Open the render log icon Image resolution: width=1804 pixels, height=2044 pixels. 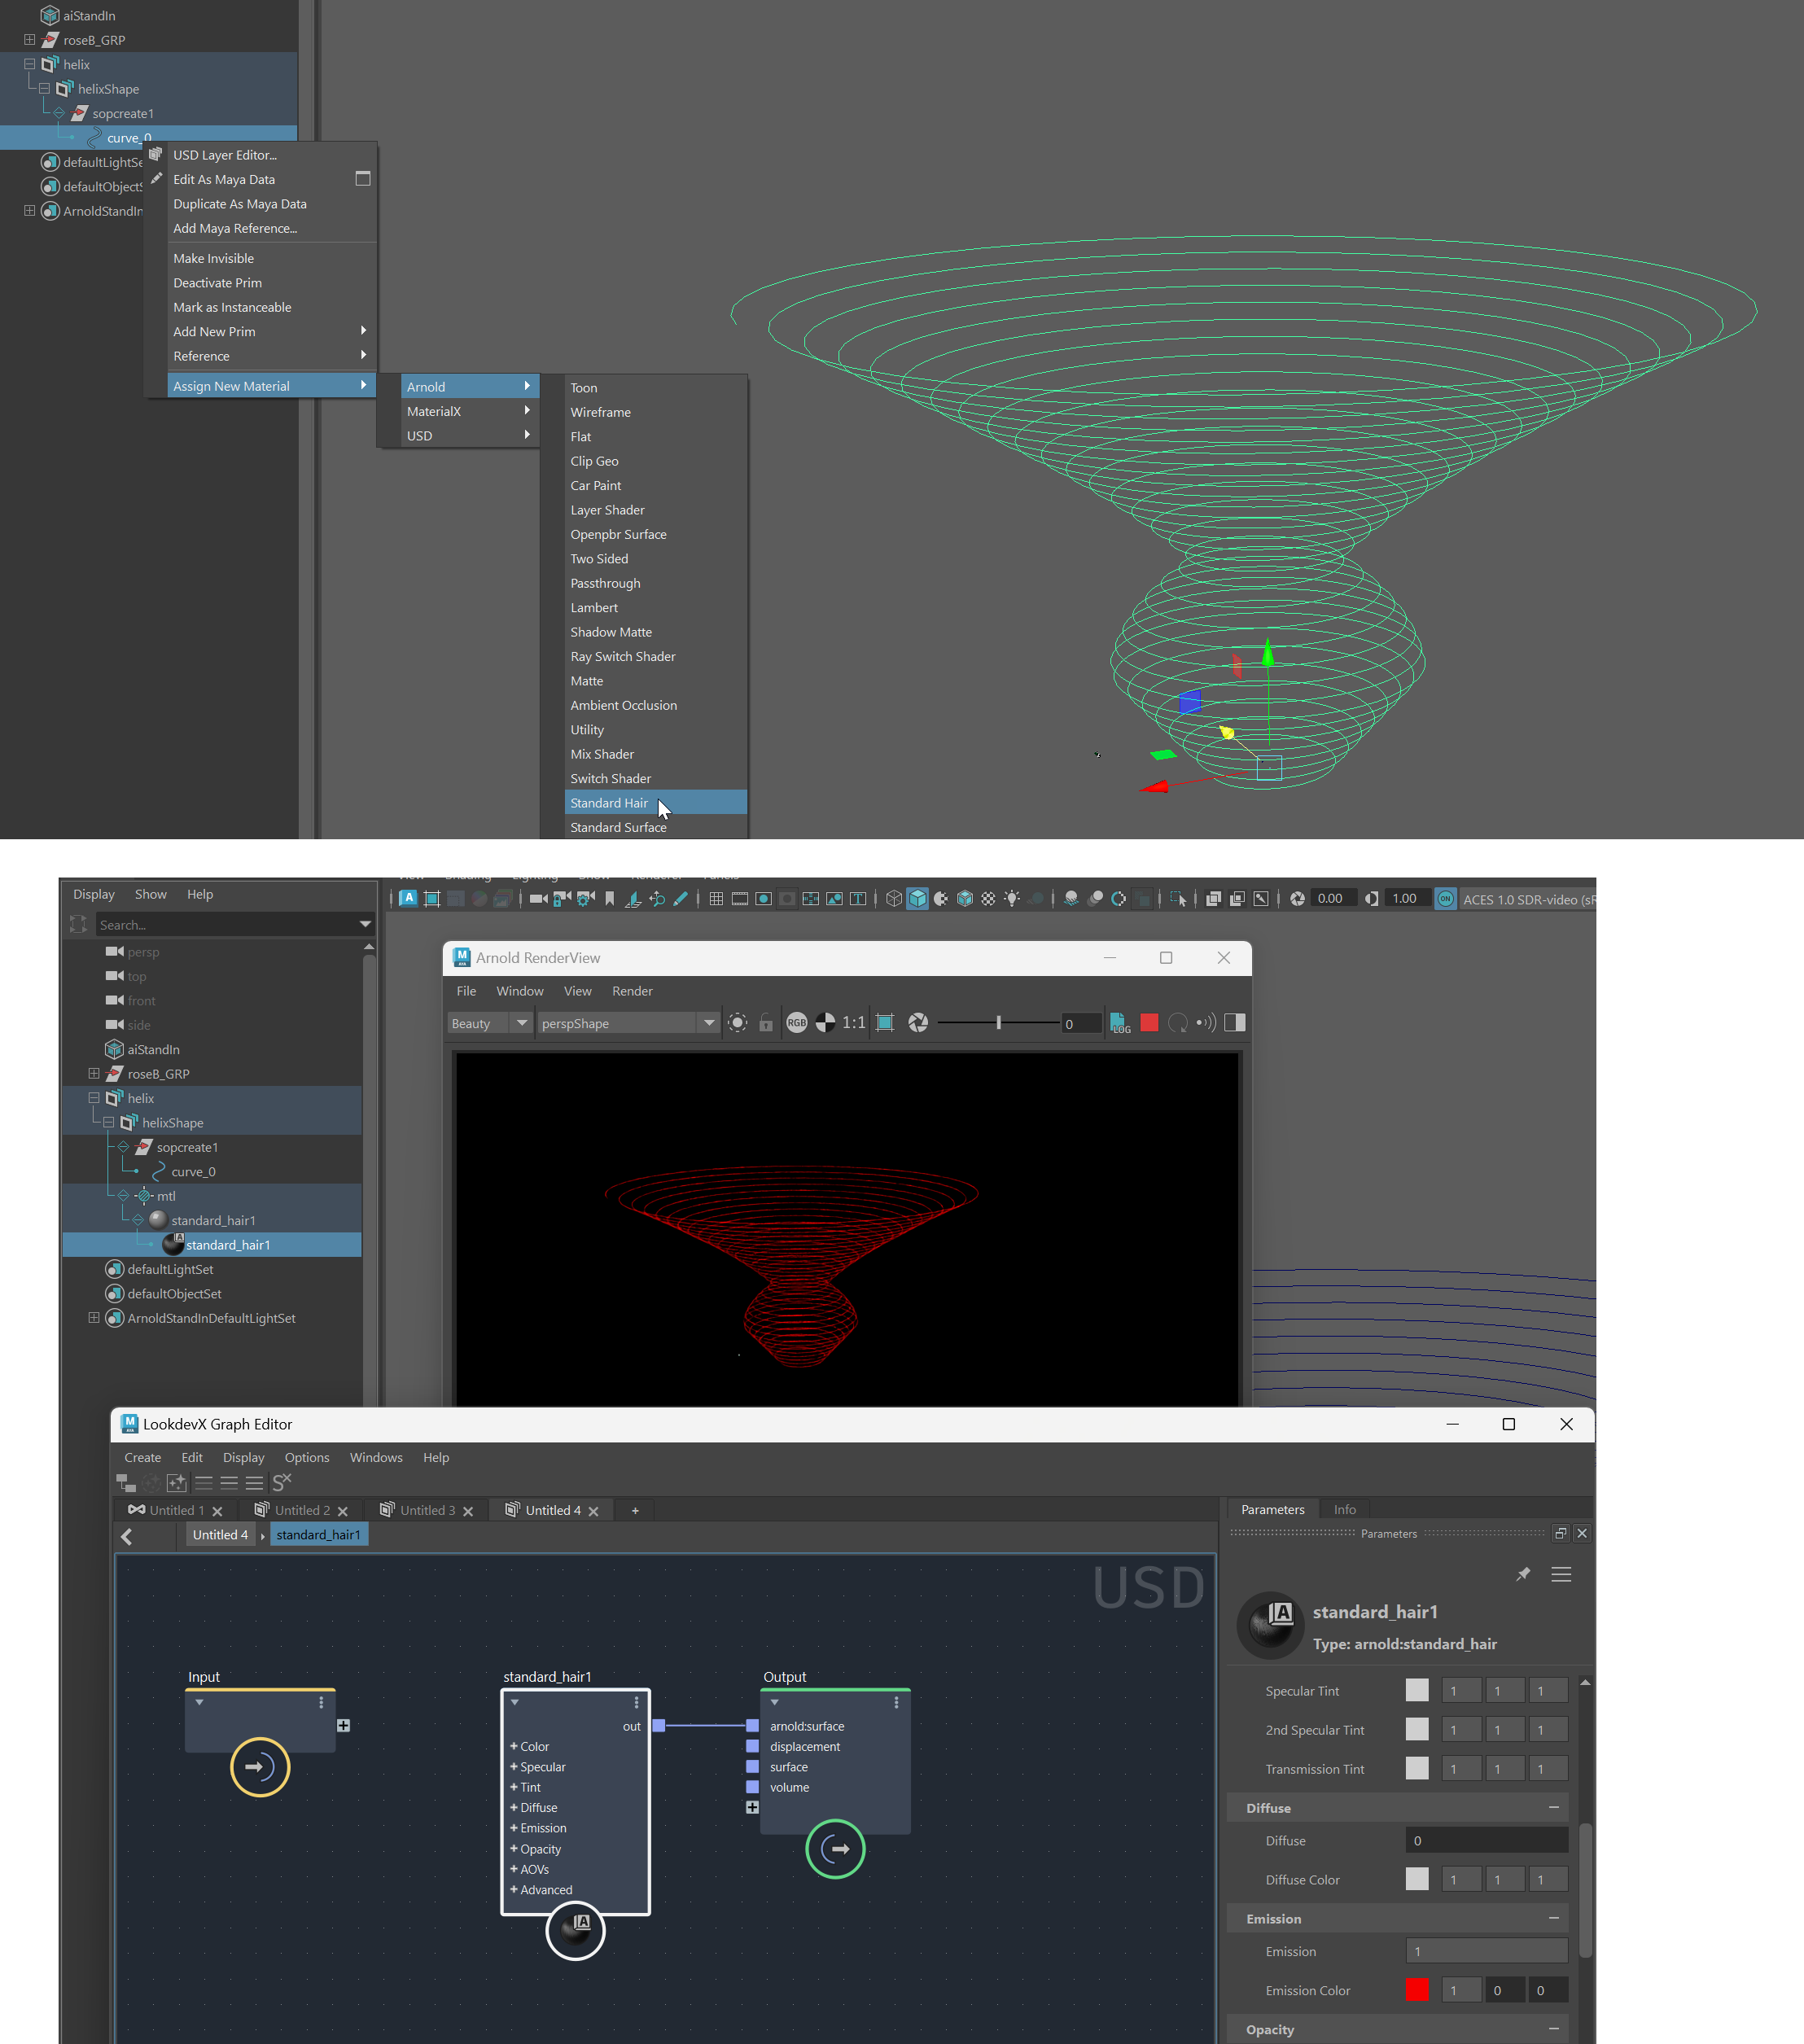(1120, 1022)
